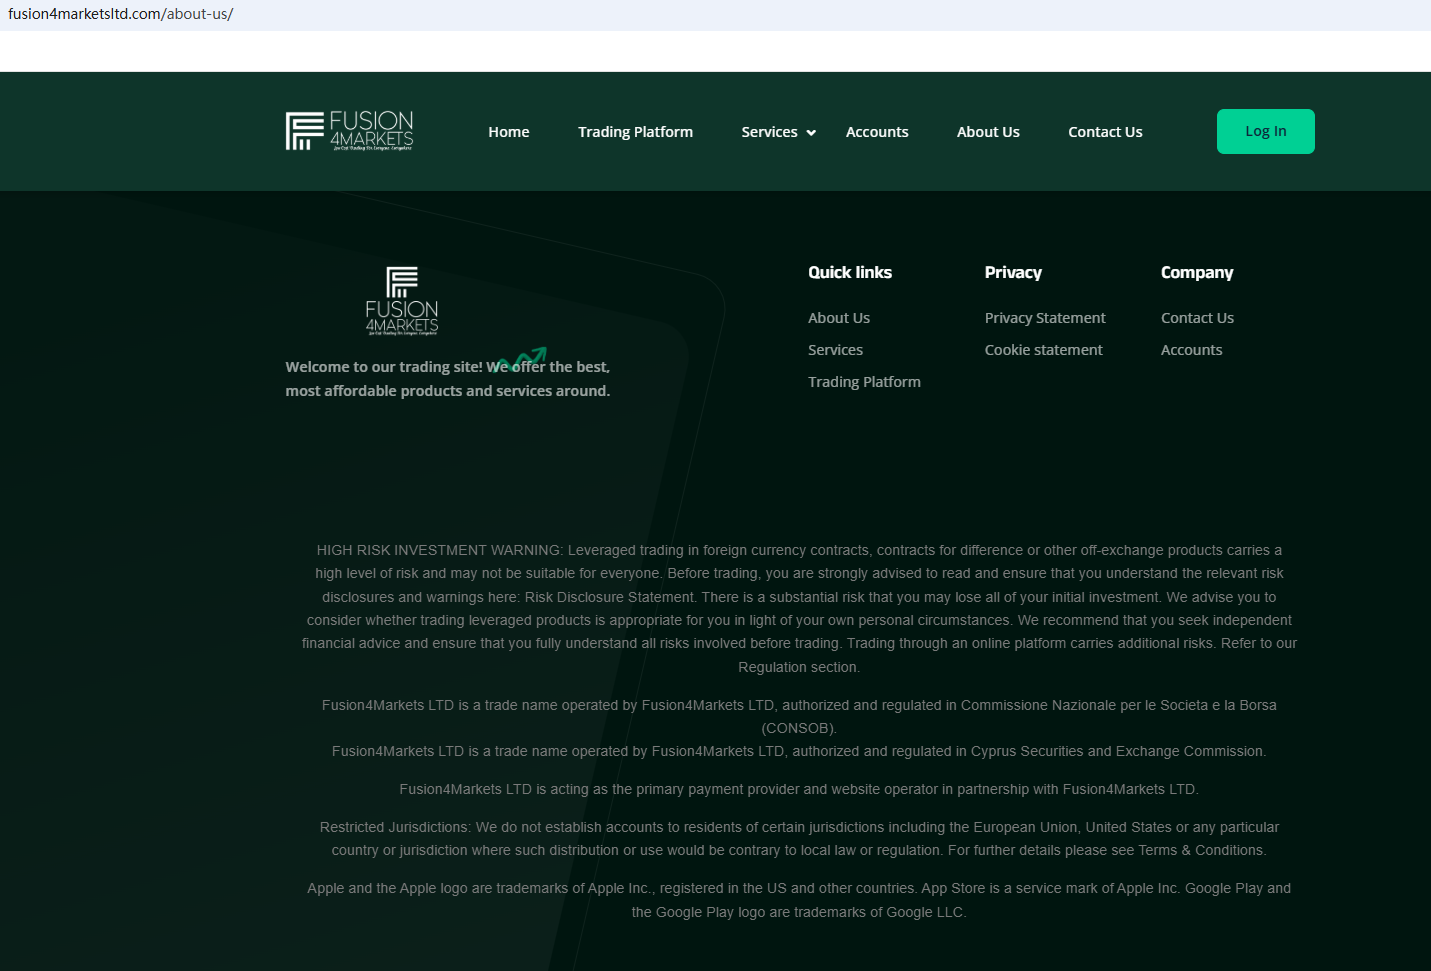1431x971 pixels.
Task: Click the Cyprus Securities and Exchange Commission sentence
Action: (x=799, y=751)
